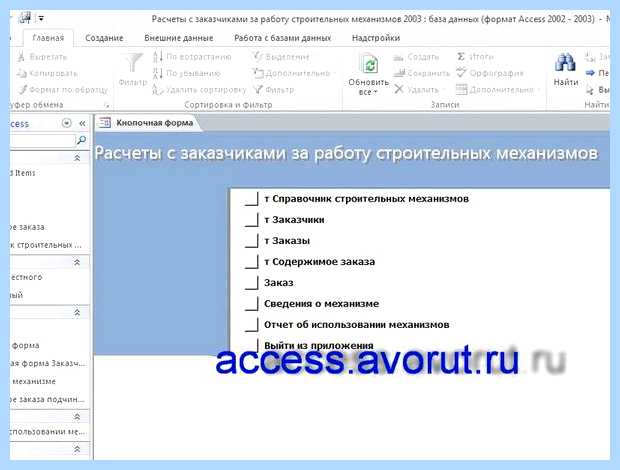
Task: Select 'е заказа подчин...' navigation item
Action: click(47, 399)
